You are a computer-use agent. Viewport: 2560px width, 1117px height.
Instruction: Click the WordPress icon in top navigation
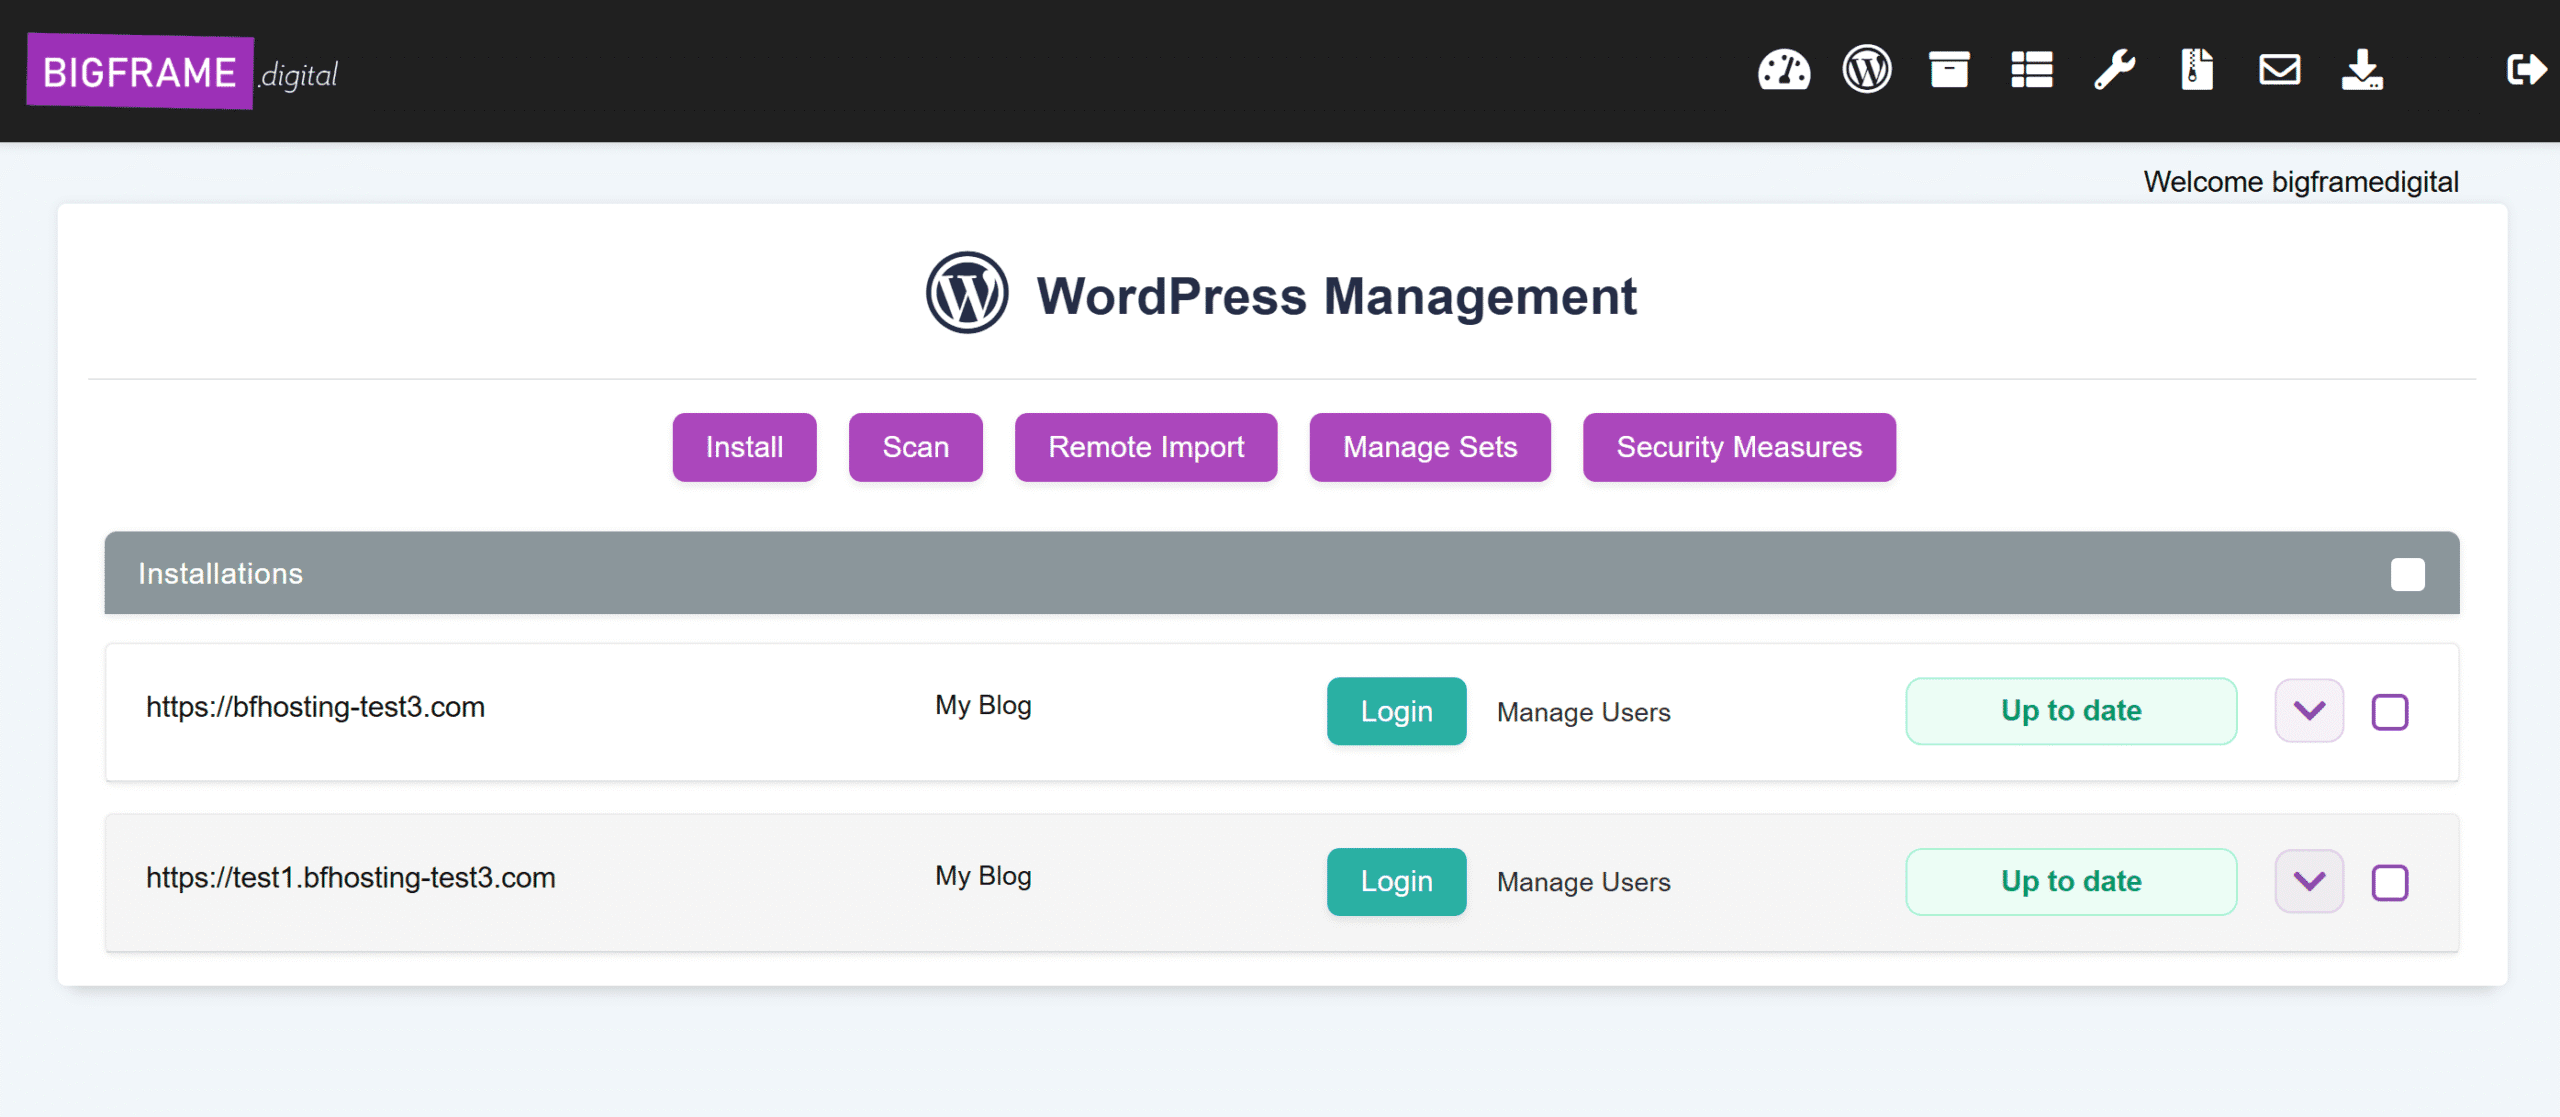(1866, 70)
